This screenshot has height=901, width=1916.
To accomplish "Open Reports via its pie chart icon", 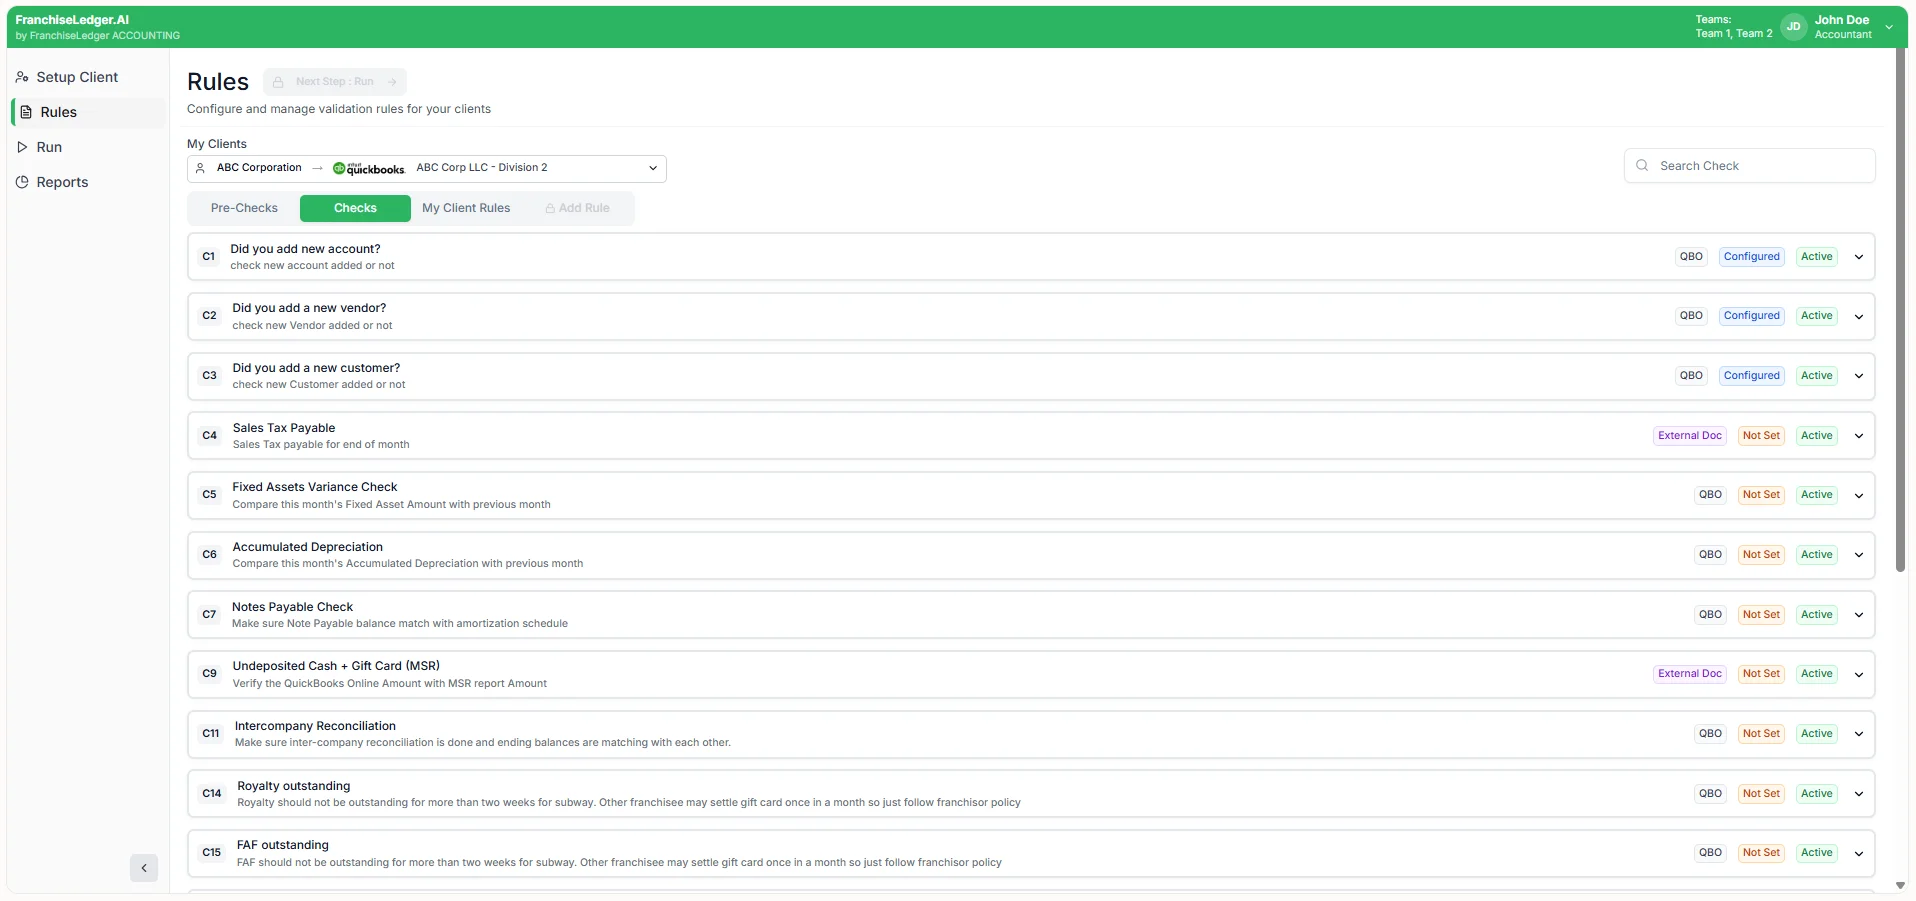I will [22, 182].
